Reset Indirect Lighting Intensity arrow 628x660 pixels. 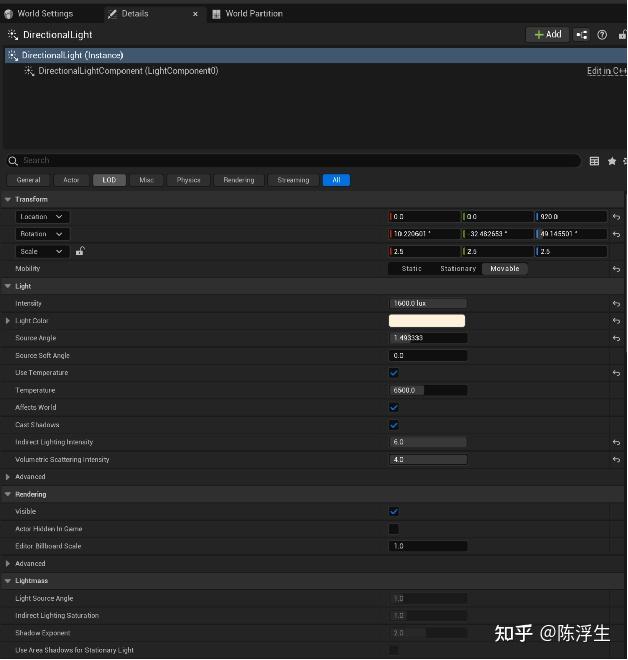[617, 442]
